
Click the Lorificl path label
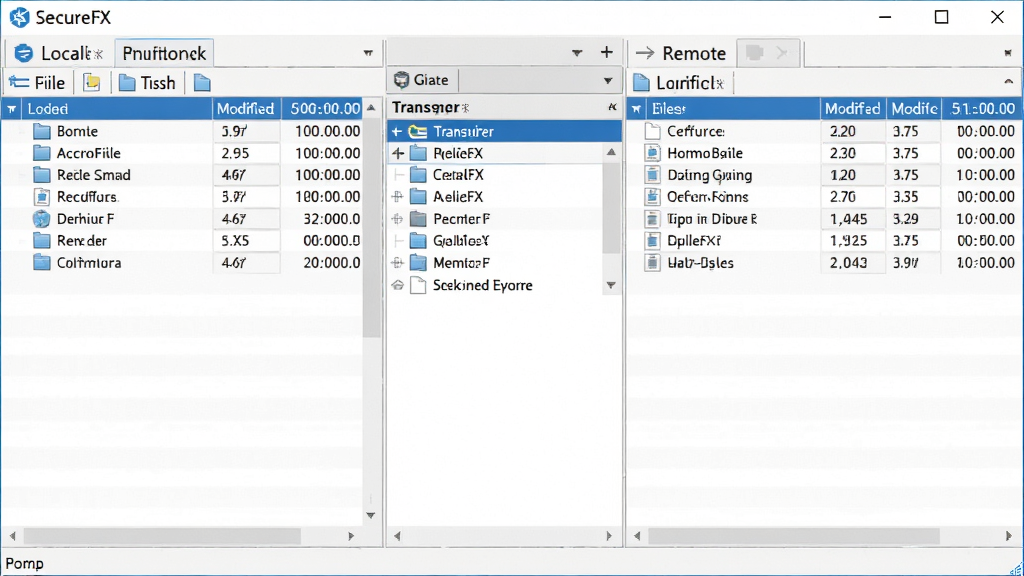click(x=690, y=83)
